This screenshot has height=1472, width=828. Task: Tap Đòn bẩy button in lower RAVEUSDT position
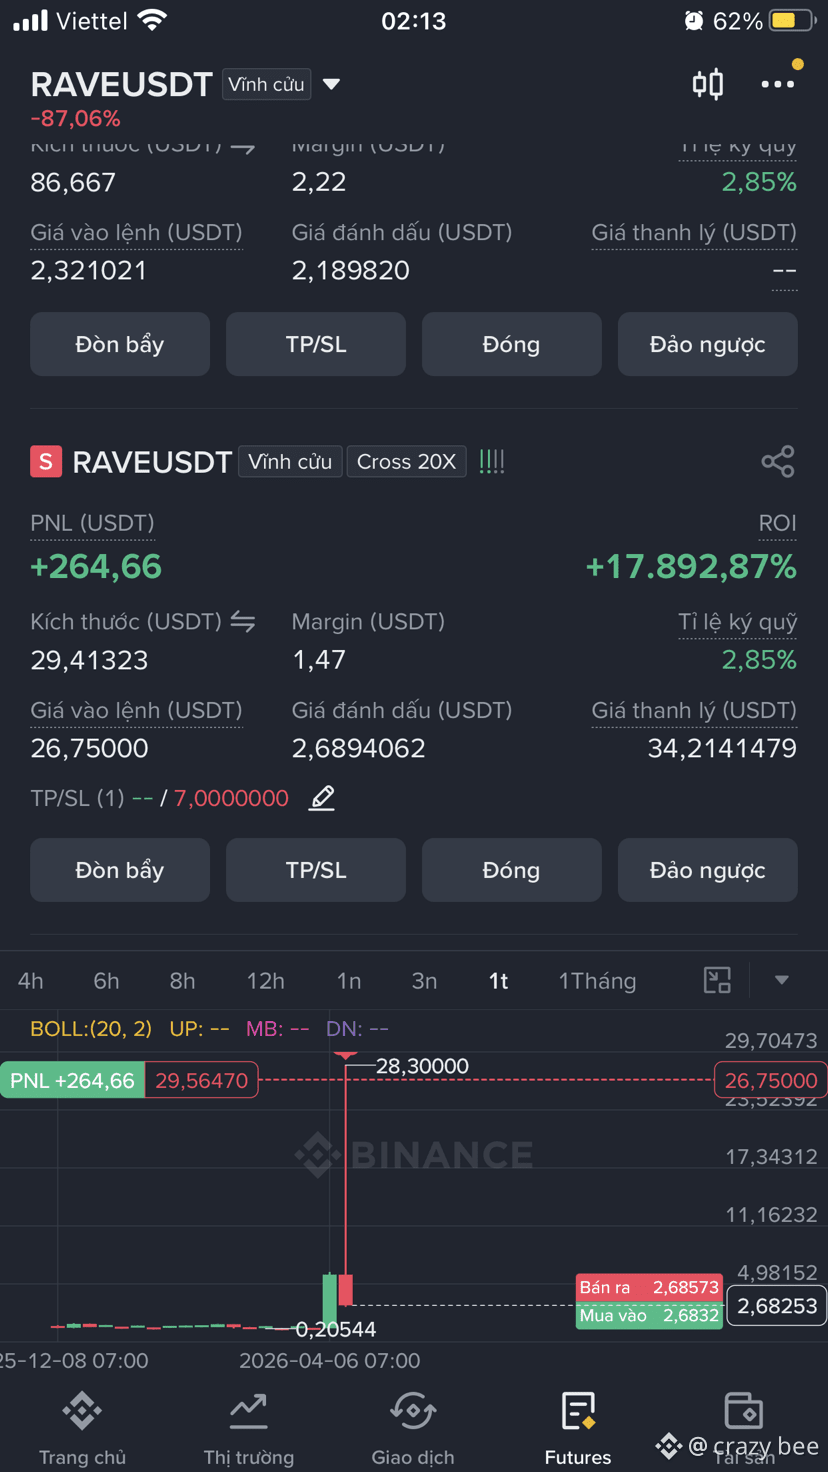(x=120, y=870)
